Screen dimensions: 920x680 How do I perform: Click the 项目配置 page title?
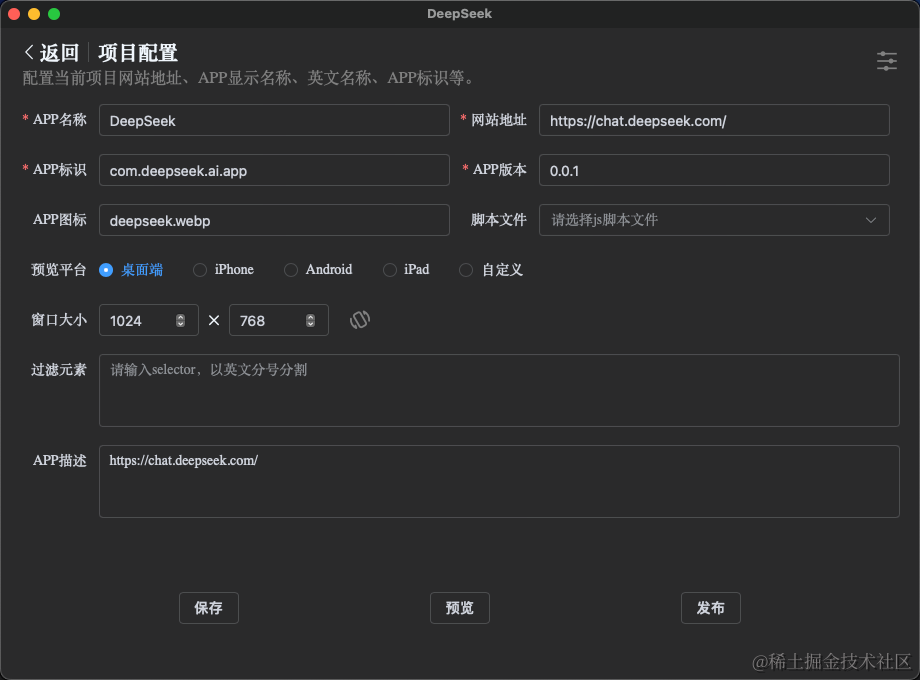138,53
